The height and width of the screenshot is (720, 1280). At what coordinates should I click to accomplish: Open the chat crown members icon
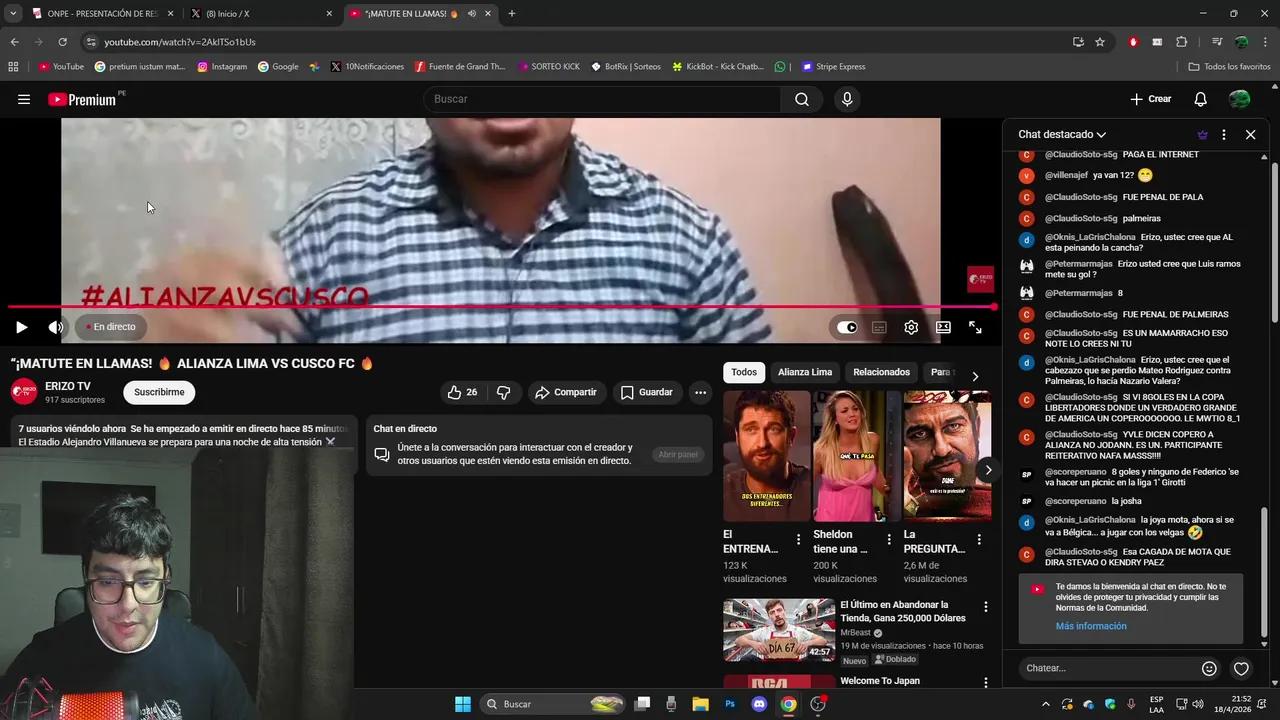click(1202, 134)
